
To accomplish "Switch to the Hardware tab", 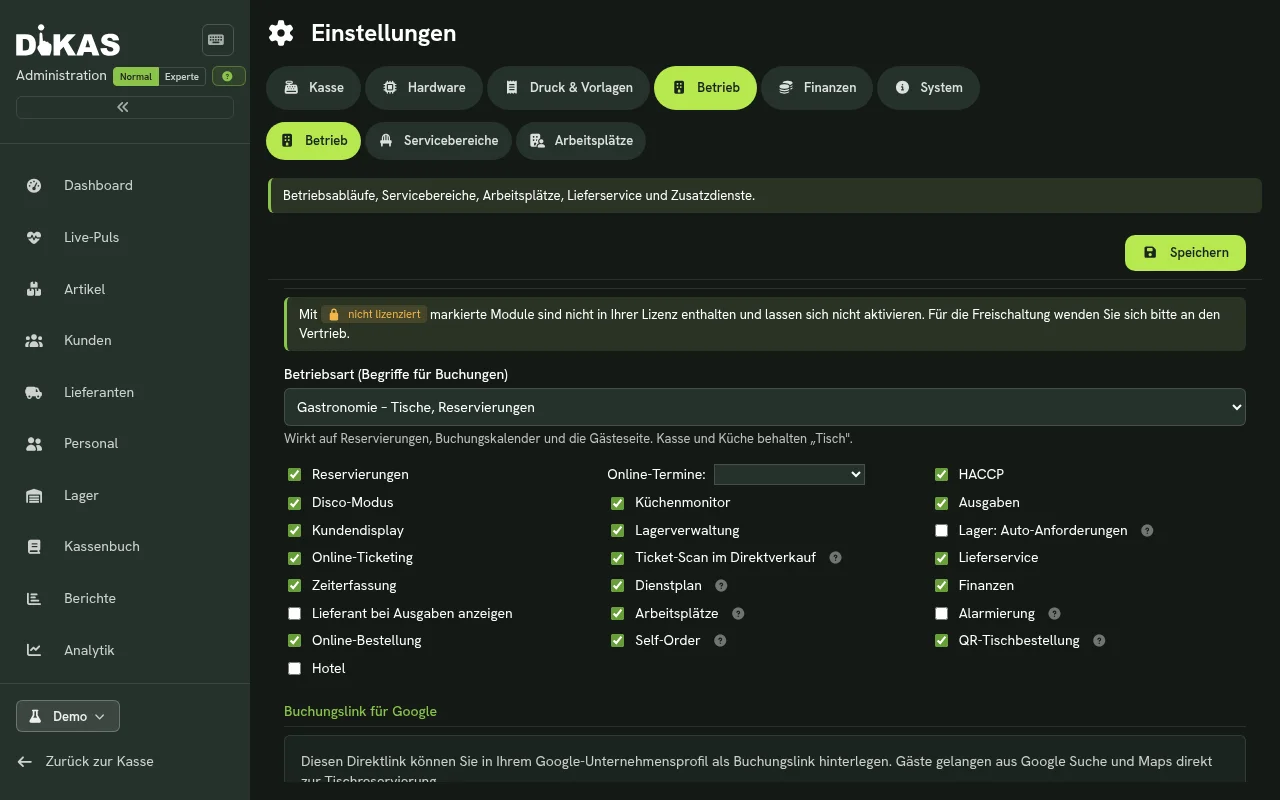I will (x=424, y=88).
